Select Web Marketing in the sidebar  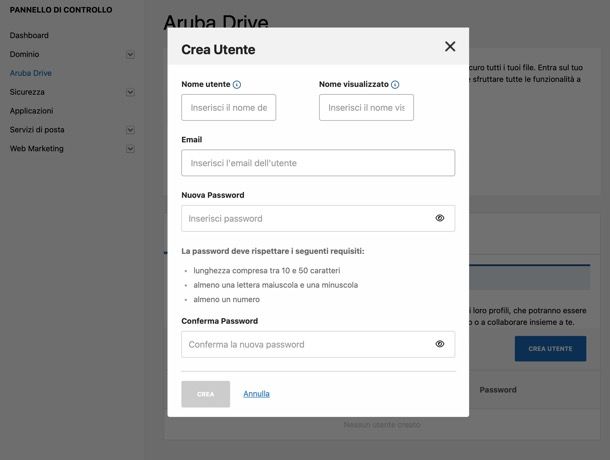coord(37,149)
